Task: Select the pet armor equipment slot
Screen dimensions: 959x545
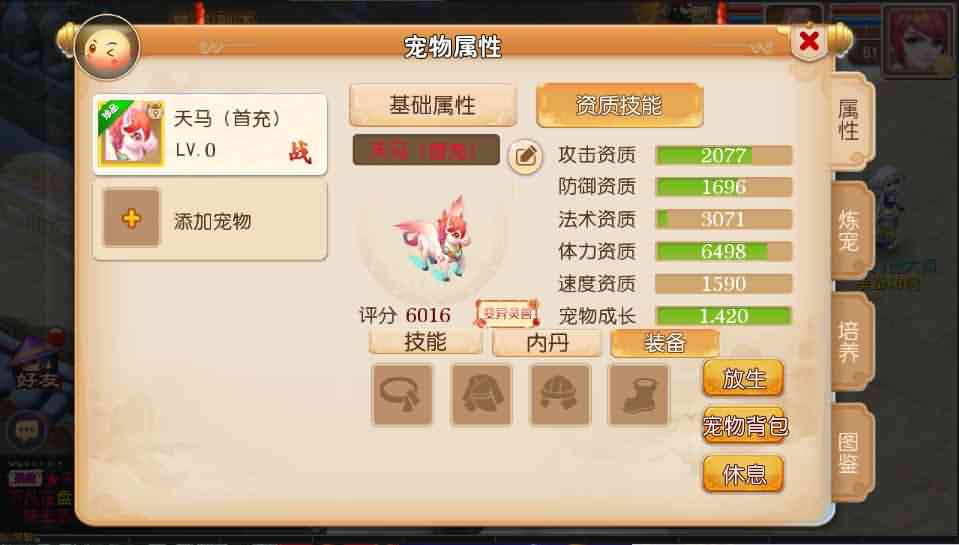Action: pyautogui.click(x=481, y=395)
